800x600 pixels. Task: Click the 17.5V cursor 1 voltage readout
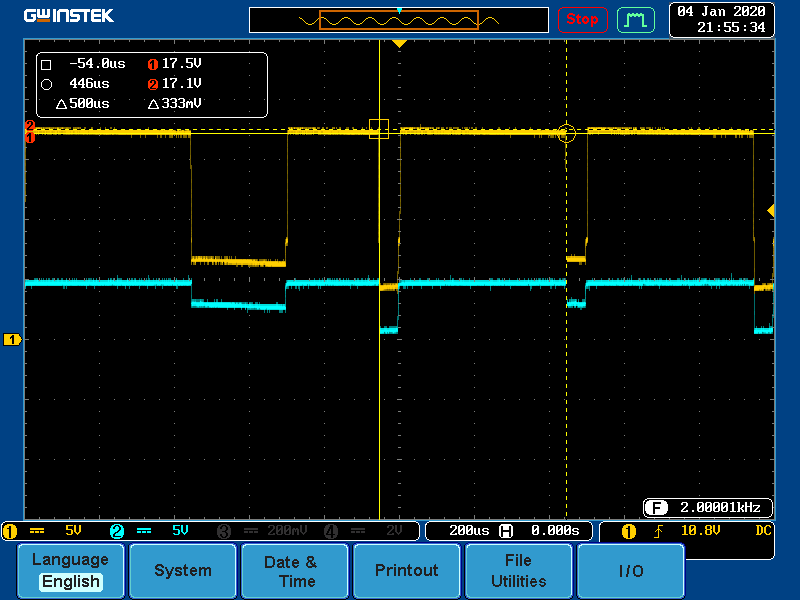pyautogui.click(x=182, y=63)
